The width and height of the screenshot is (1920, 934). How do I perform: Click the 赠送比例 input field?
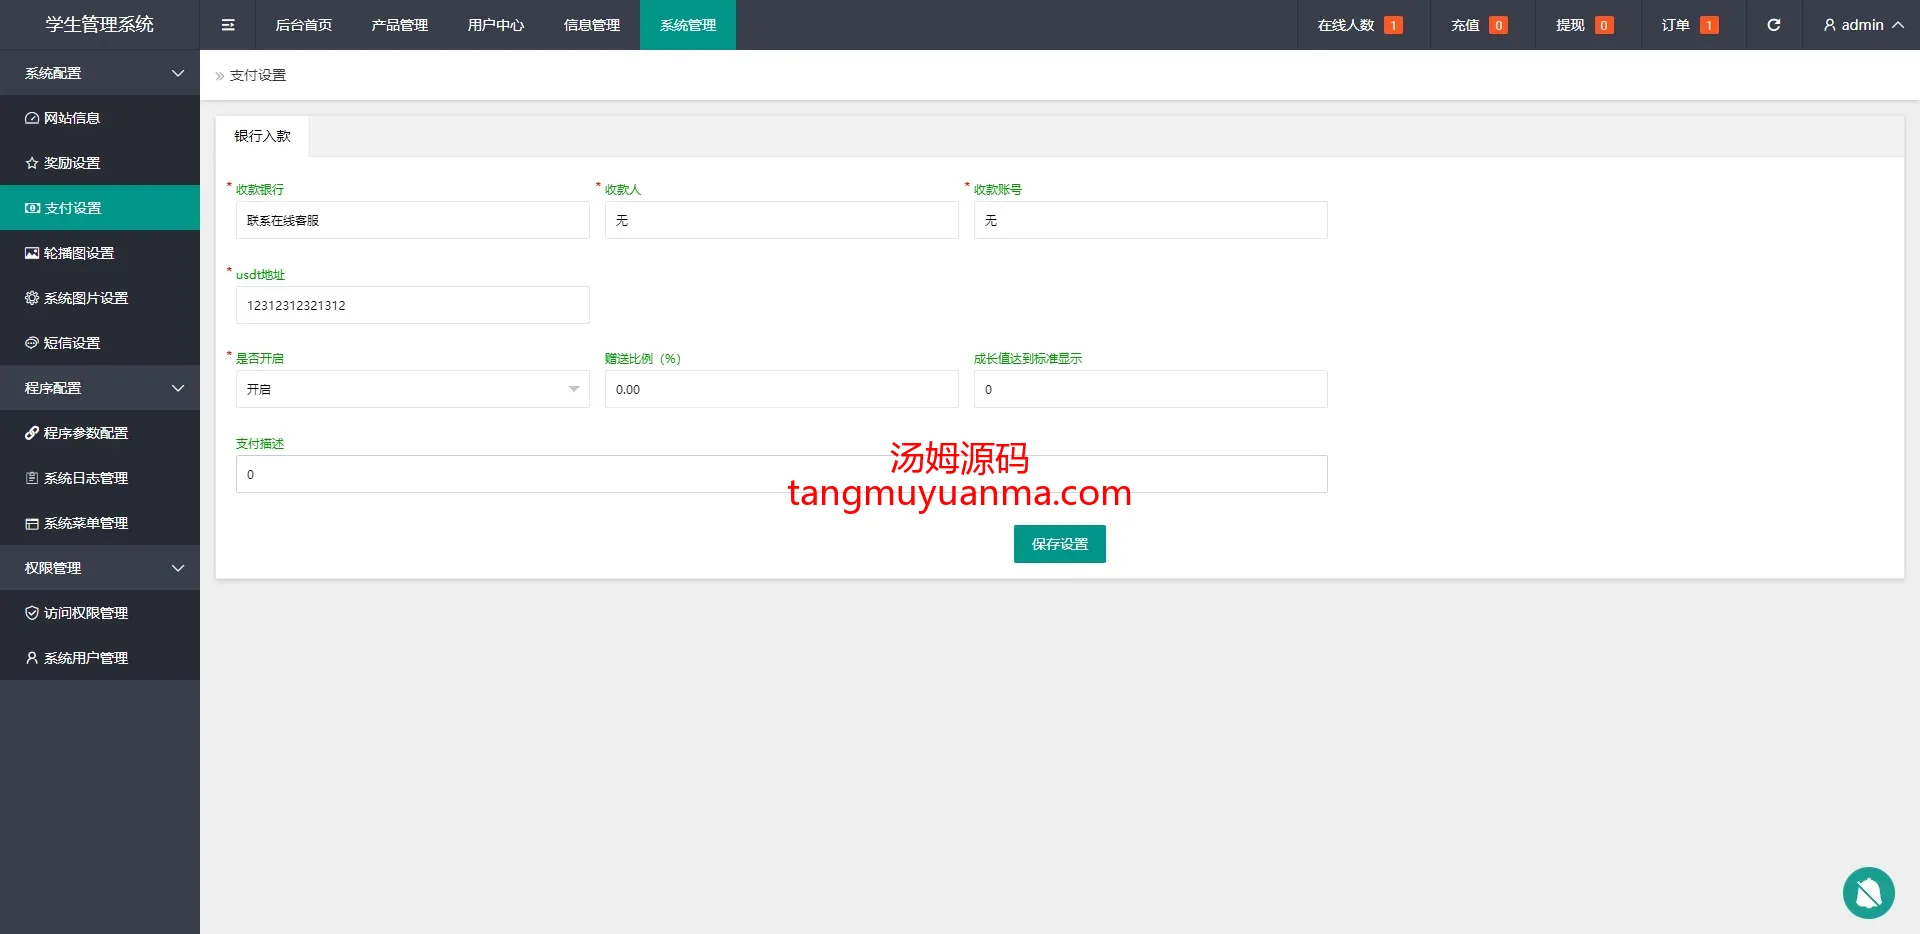coord(781,389)
